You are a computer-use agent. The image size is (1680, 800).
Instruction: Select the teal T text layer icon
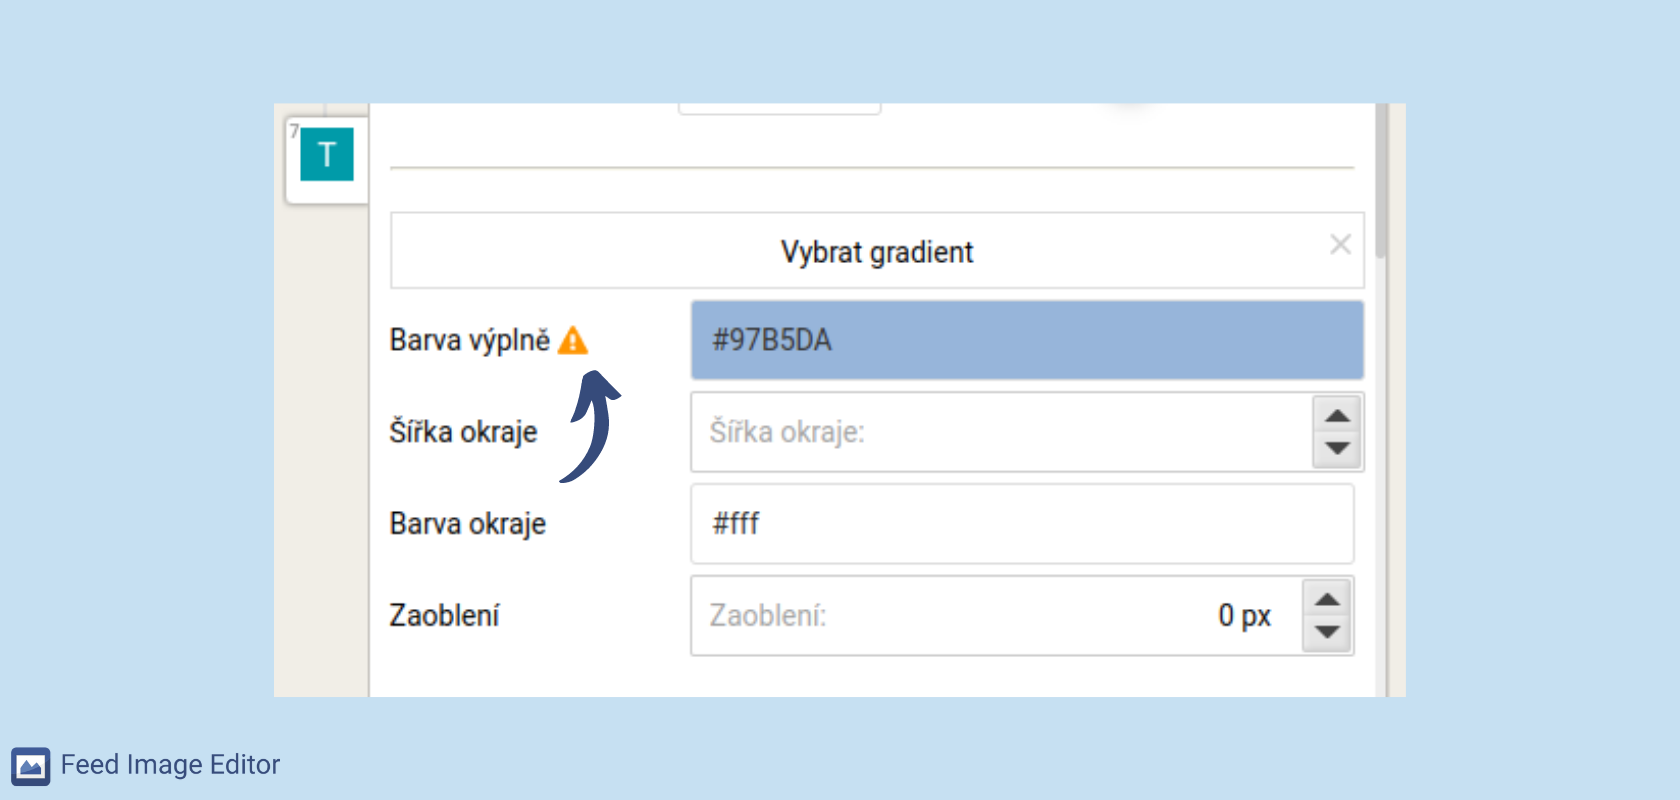click(326, 154)
